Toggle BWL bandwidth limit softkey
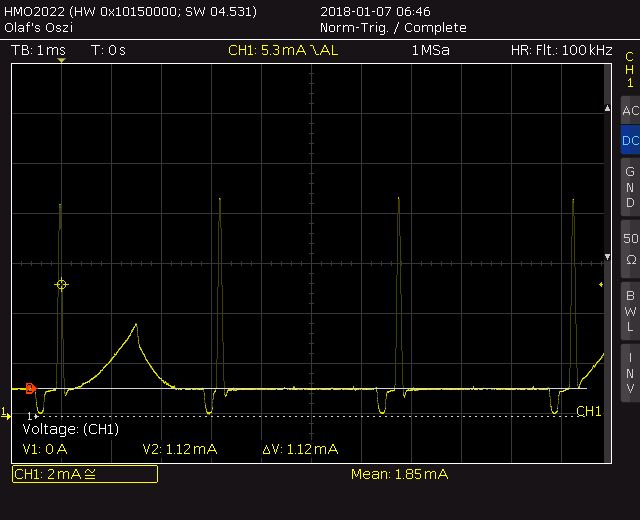Screen dimensions: 640x520 (630, 311)
